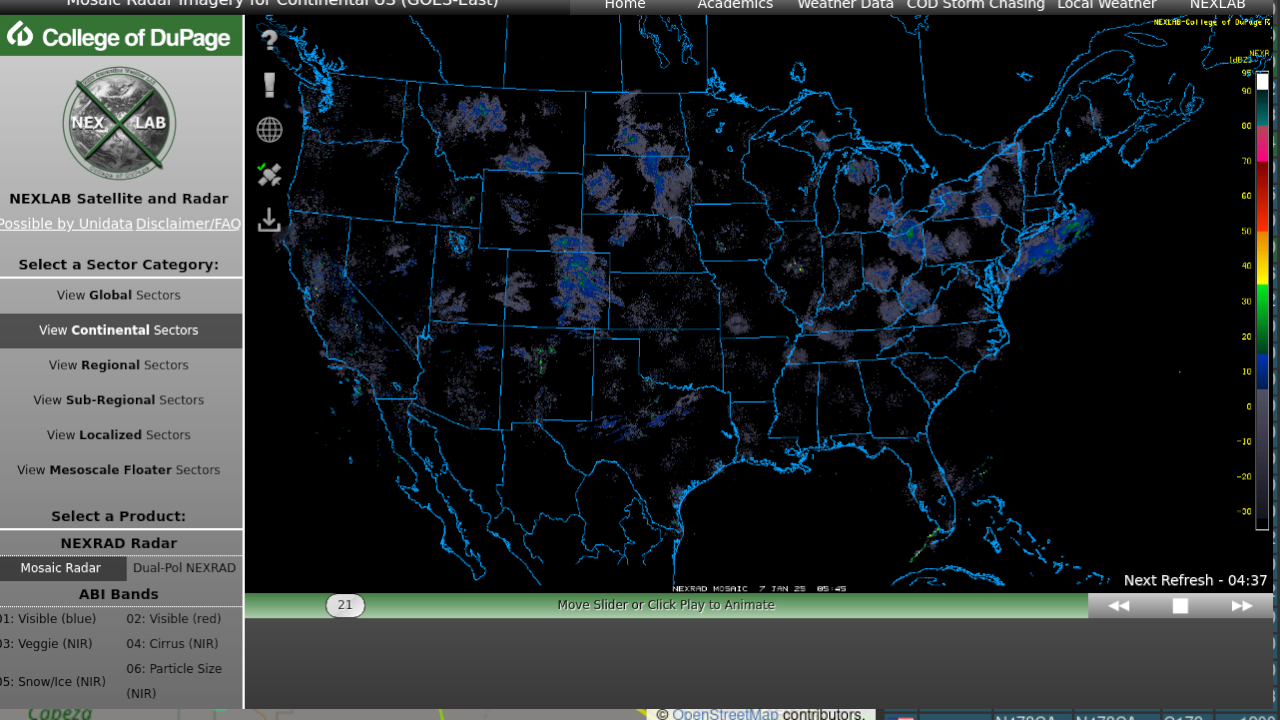Open the Academics nav menu
Viewport: 1280px width, 720px height.
click(735, 5)
